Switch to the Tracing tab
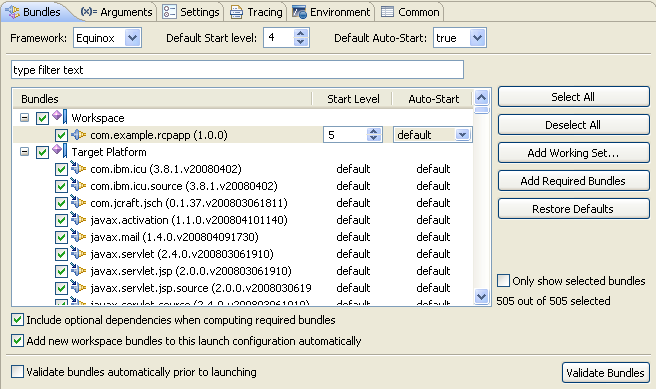The width and height of the screenshot is (656, 389). (256, 12)
